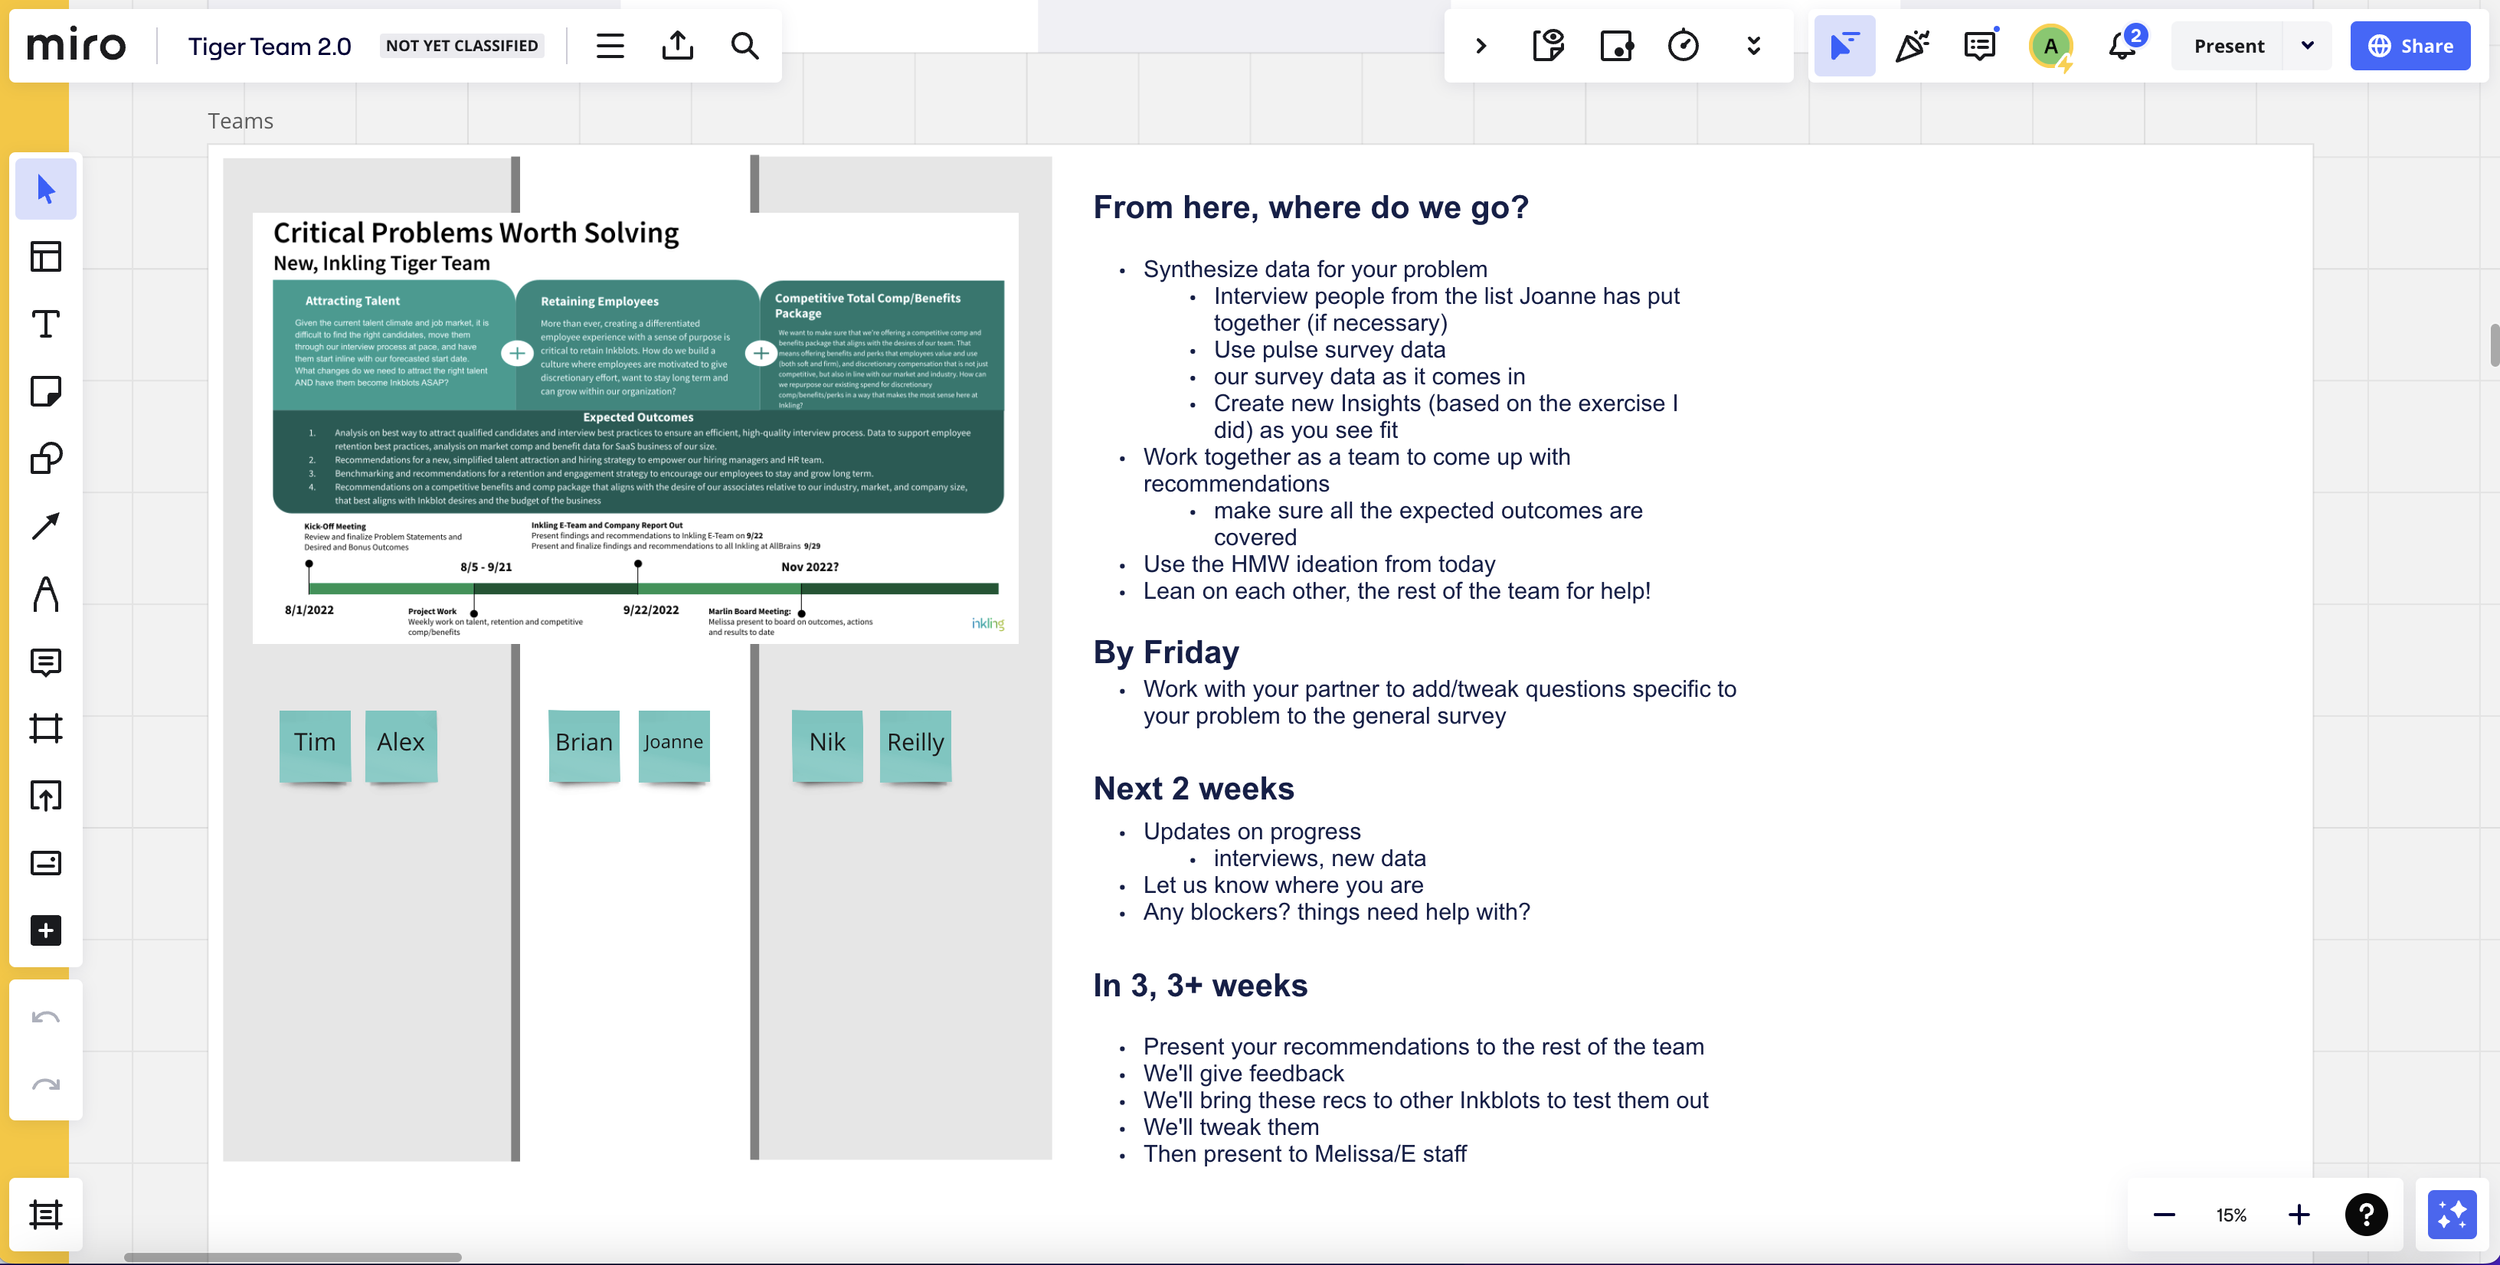Open the voting sticker icon
Image resolution: width=2500 pixels, height=1265 pixels.
[1549, 46]
